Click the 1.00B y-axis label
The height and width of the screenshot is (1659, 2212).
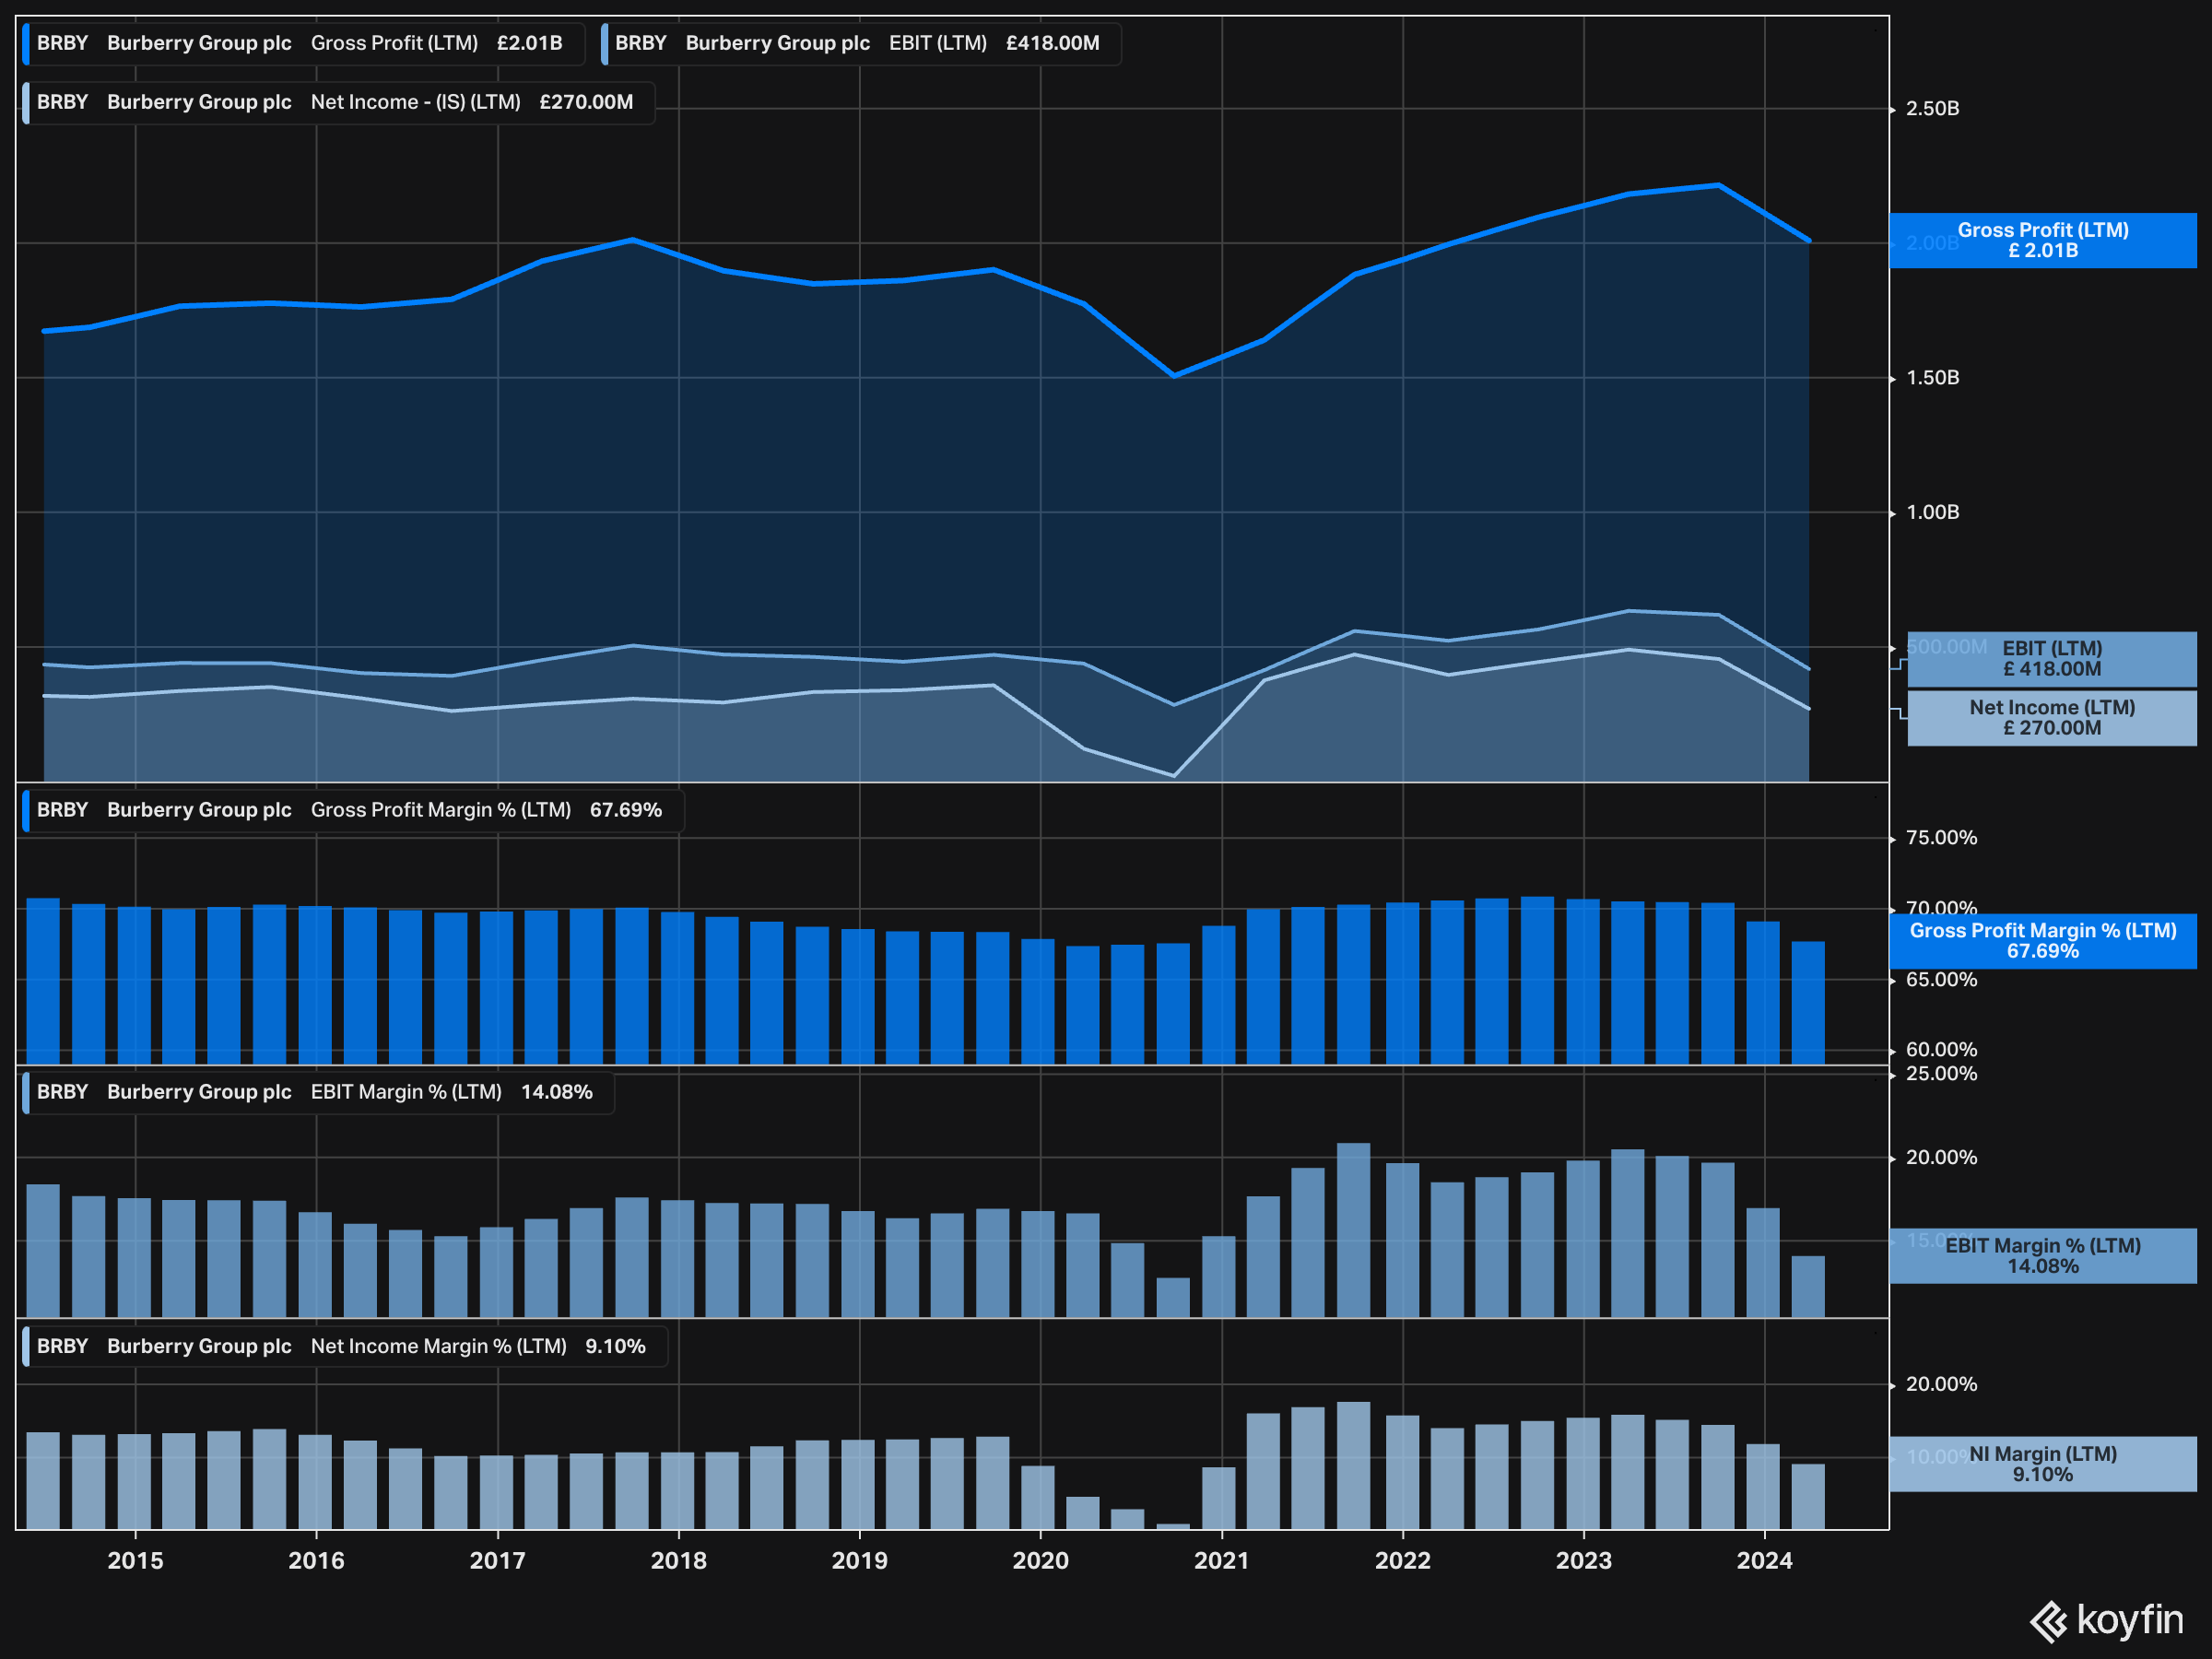pyautogui.click(x=1932, y=512)
